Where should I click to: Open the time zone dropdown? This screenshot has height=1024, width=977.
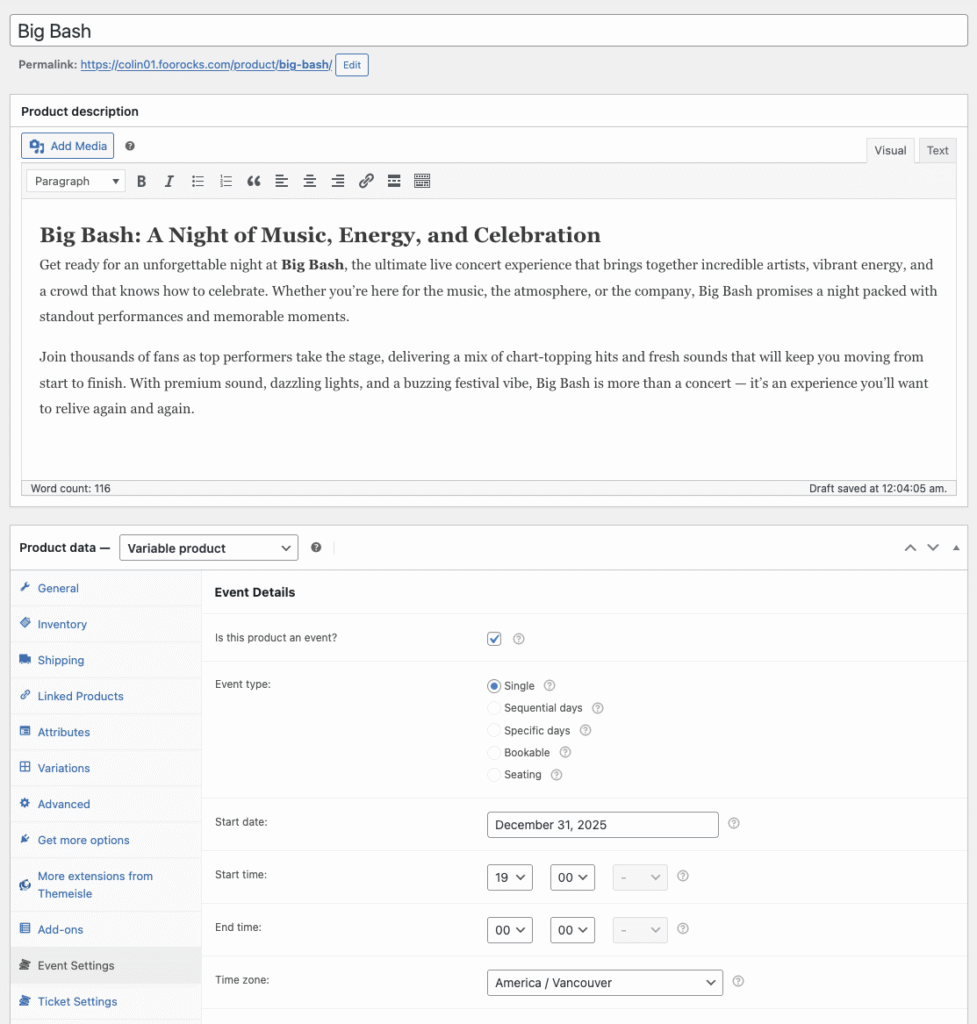[604, 982]
